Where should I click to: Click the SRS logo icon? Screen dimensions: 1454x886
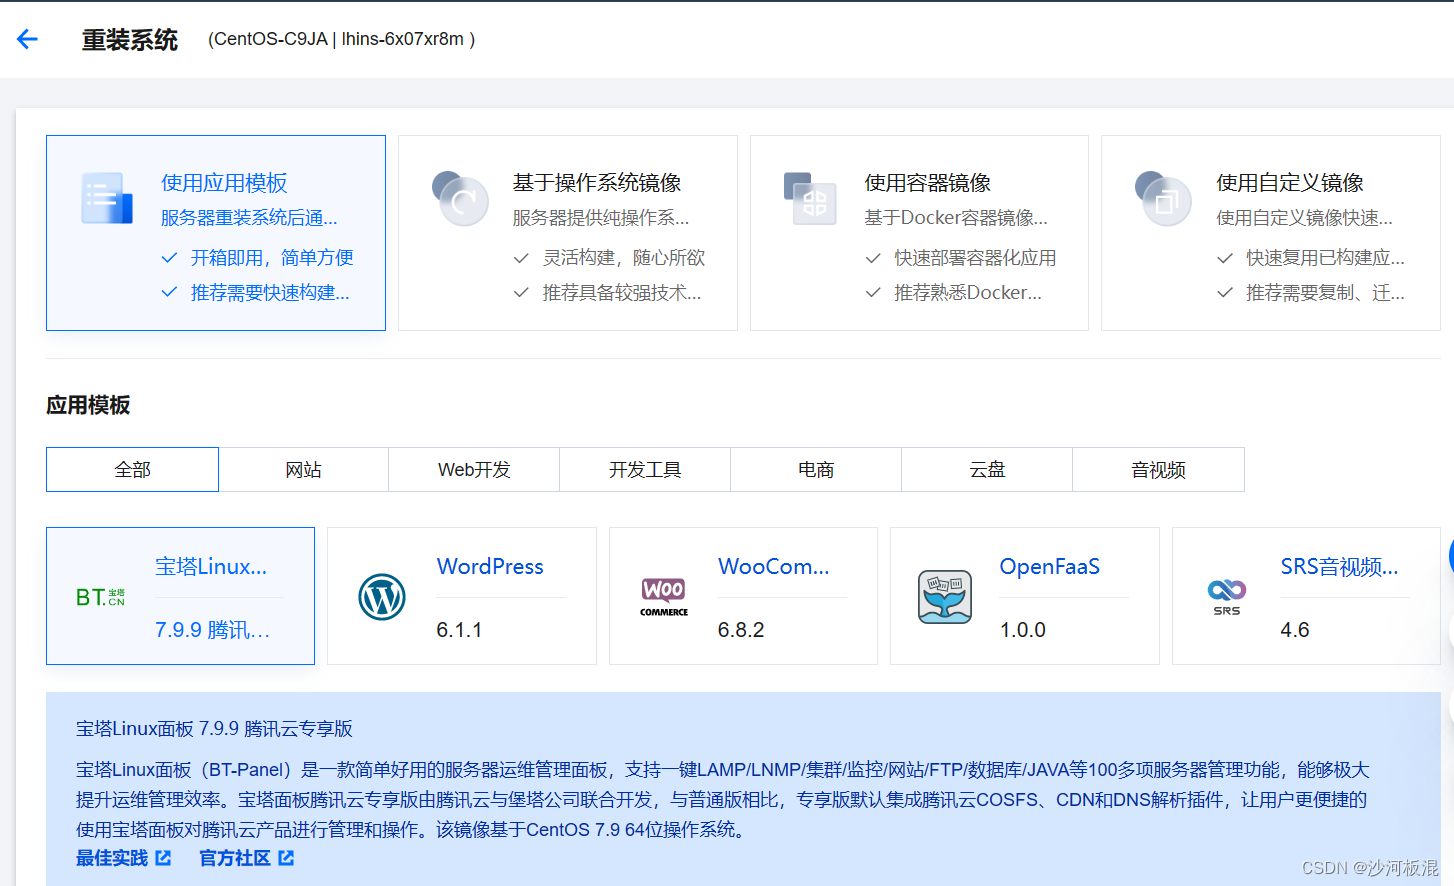[1227, 597]
